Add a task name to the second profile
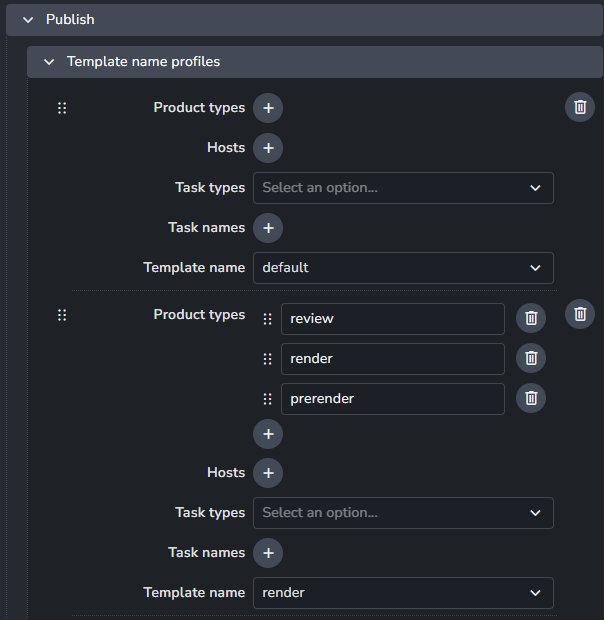Viewport: 604px width, 620px height. pyautogui.click(x=267, y=553)
